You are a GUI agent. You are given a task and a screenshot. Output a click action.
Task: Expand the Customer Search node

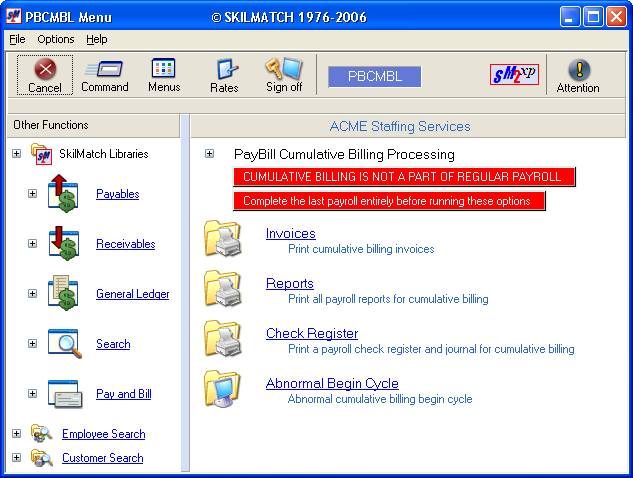16,458
